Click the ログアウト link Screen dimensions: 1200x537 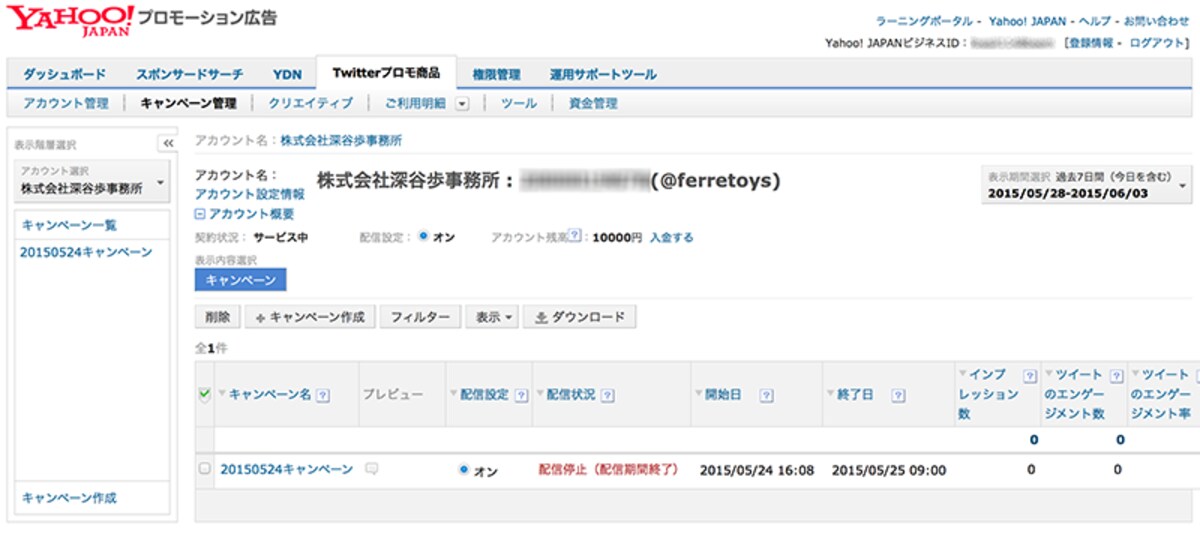click(x=1158, y=43)
